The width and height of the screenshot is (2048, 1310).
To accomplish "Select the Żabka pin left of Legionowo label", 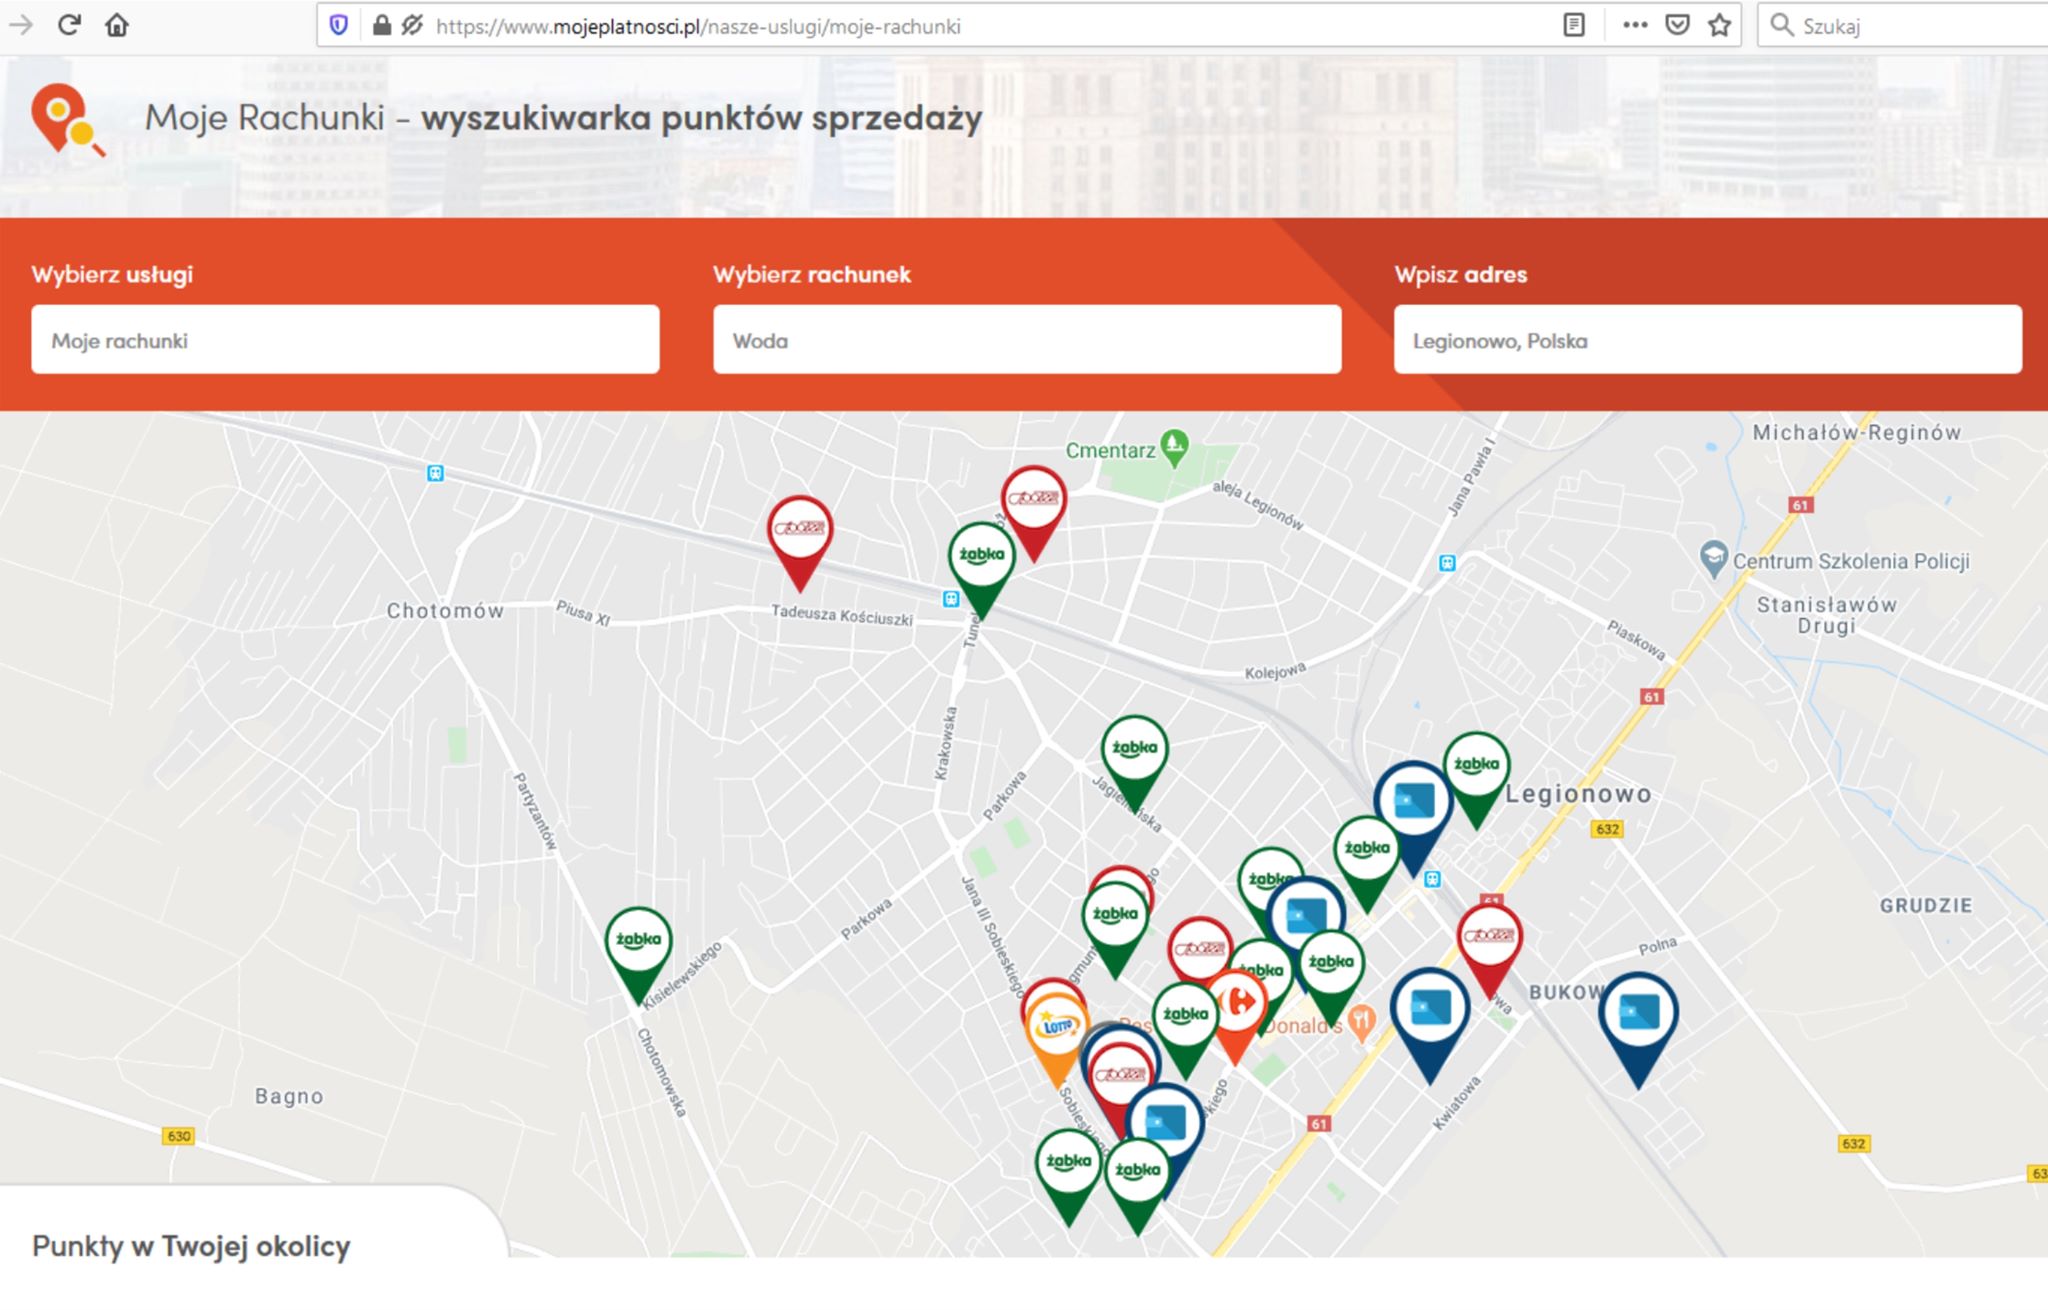I will [x=1476, y=767].
